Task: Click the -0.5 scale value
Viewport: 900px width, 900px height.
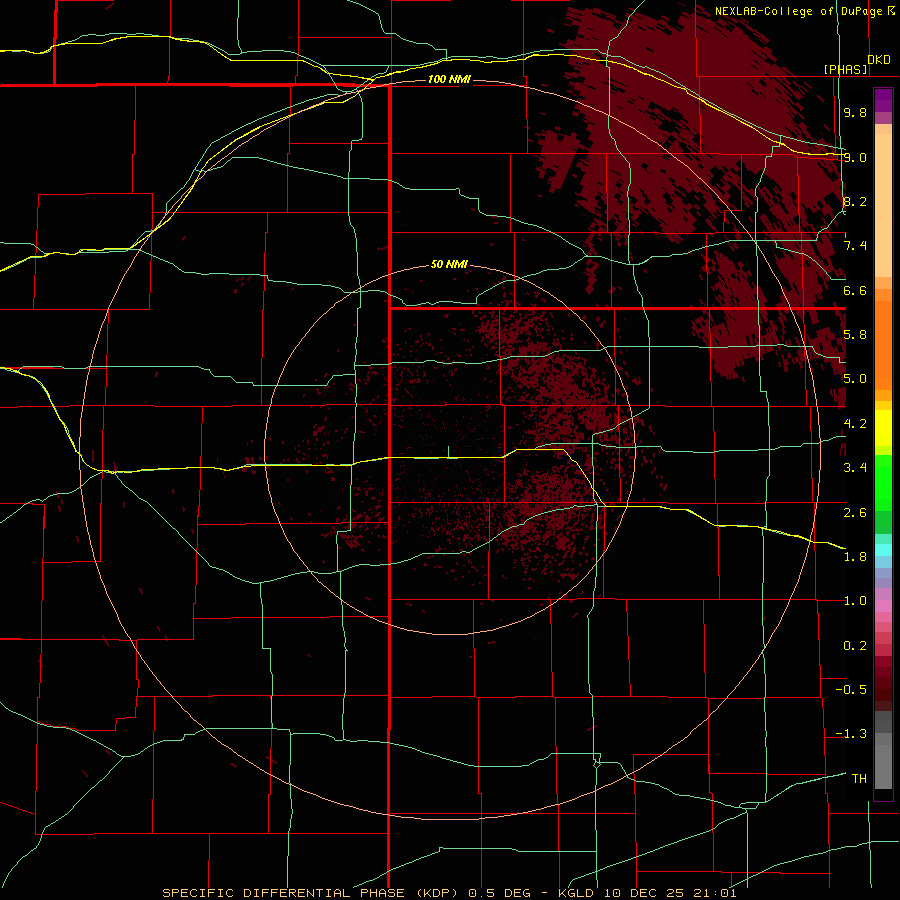Action: (851, 690)
